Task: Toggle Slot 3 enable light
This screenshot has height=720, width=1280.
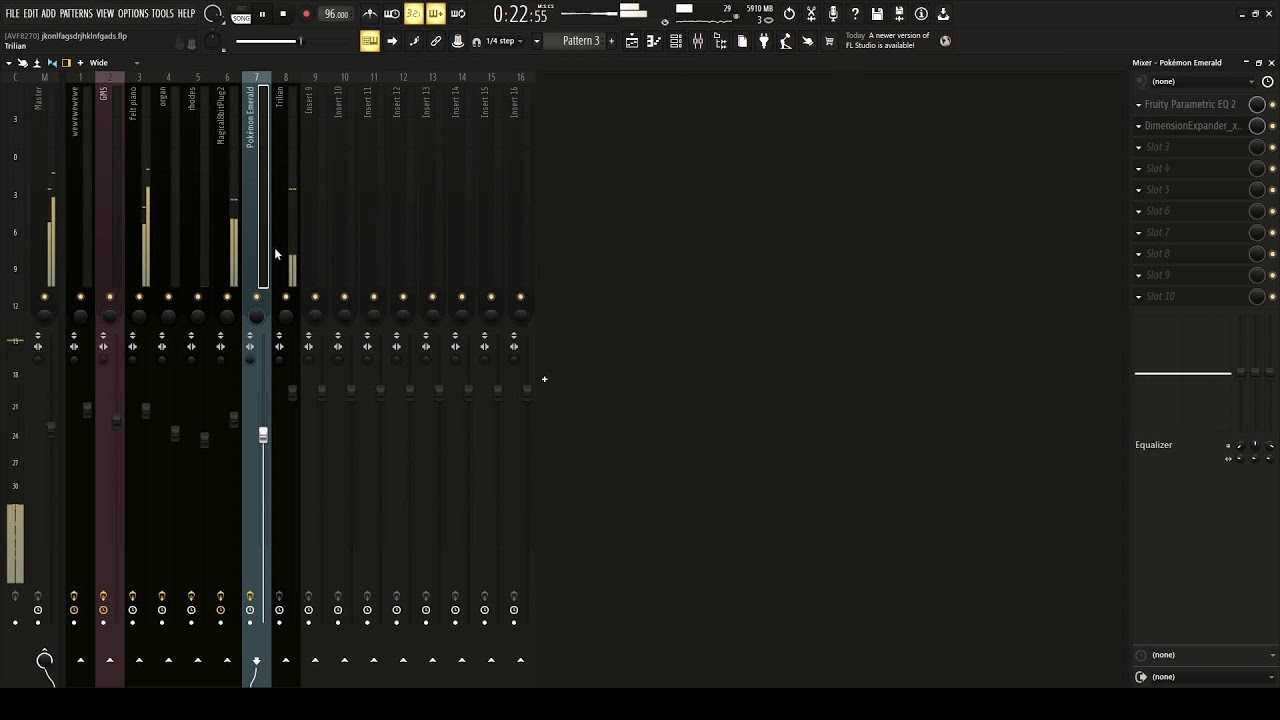Action: pyautogui.click(x=1272, y=147)
